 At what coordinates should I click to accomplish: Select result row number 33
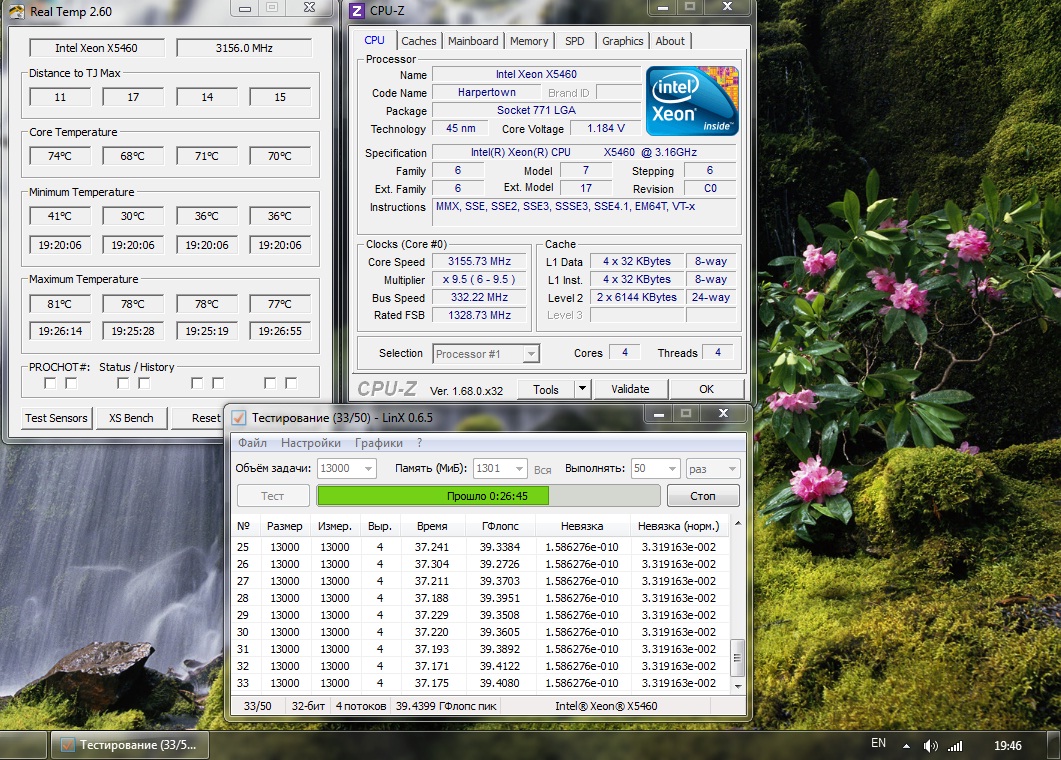[x=480, y=683]
